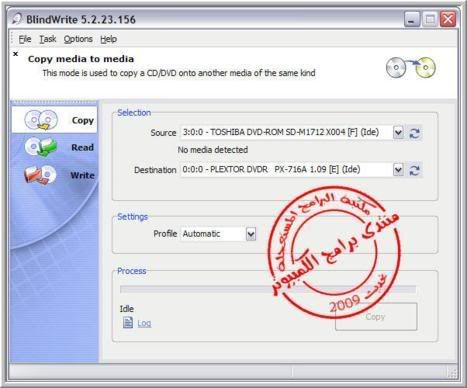This screenshot has width=467, height=388.
Task: Open the Log link
Action: point(144,323)
